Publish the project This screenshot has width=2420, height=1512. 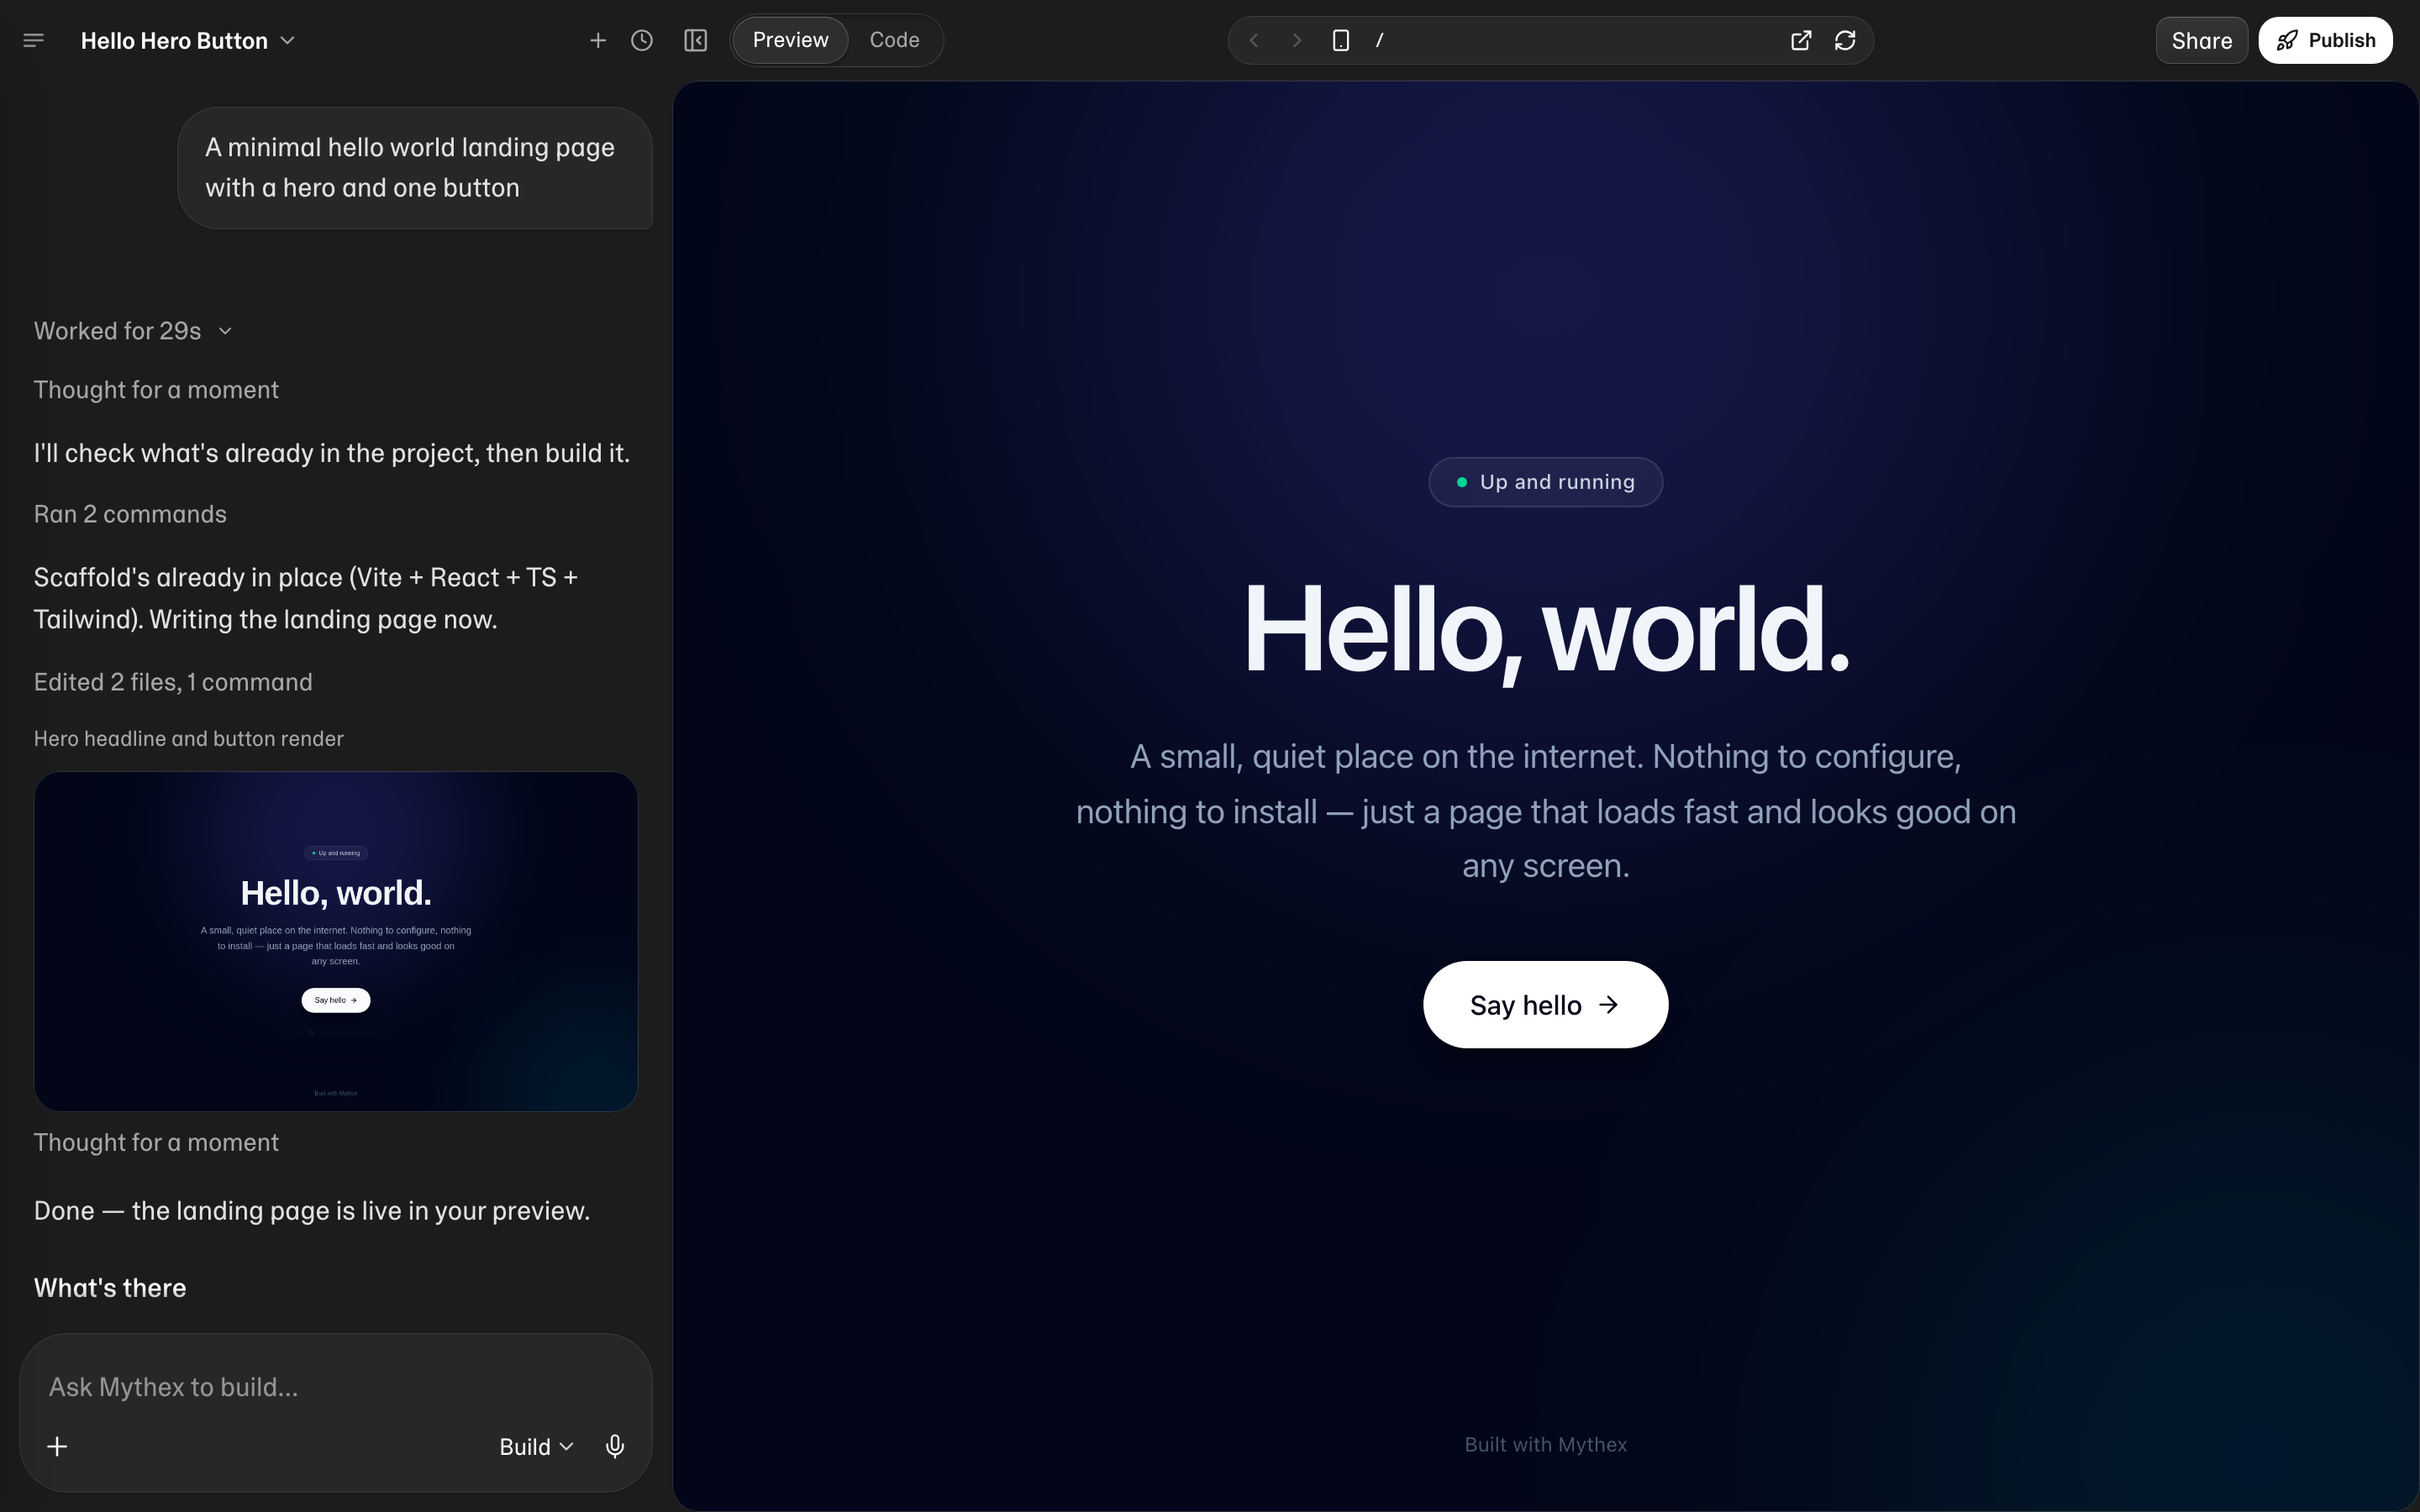pos(2325,40)
